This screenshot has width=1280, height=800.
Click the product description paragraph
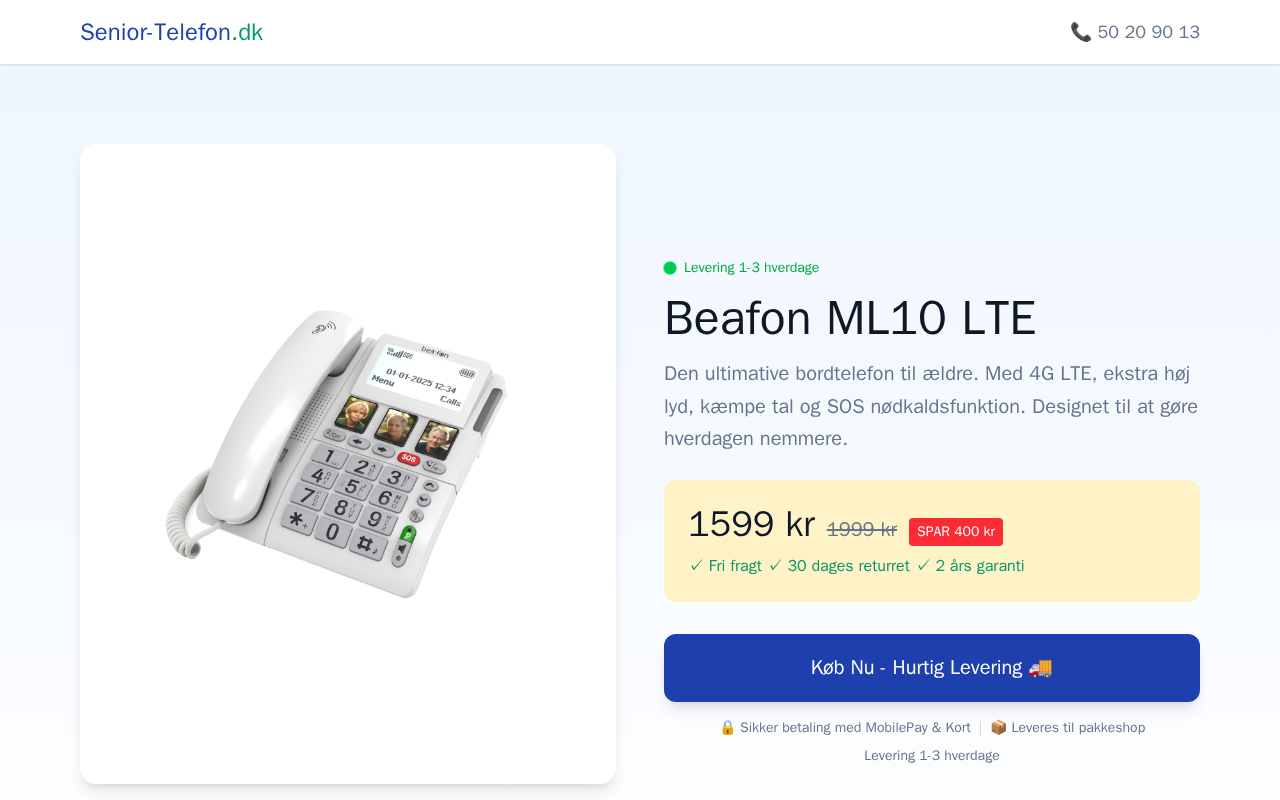tap(930, 406)
